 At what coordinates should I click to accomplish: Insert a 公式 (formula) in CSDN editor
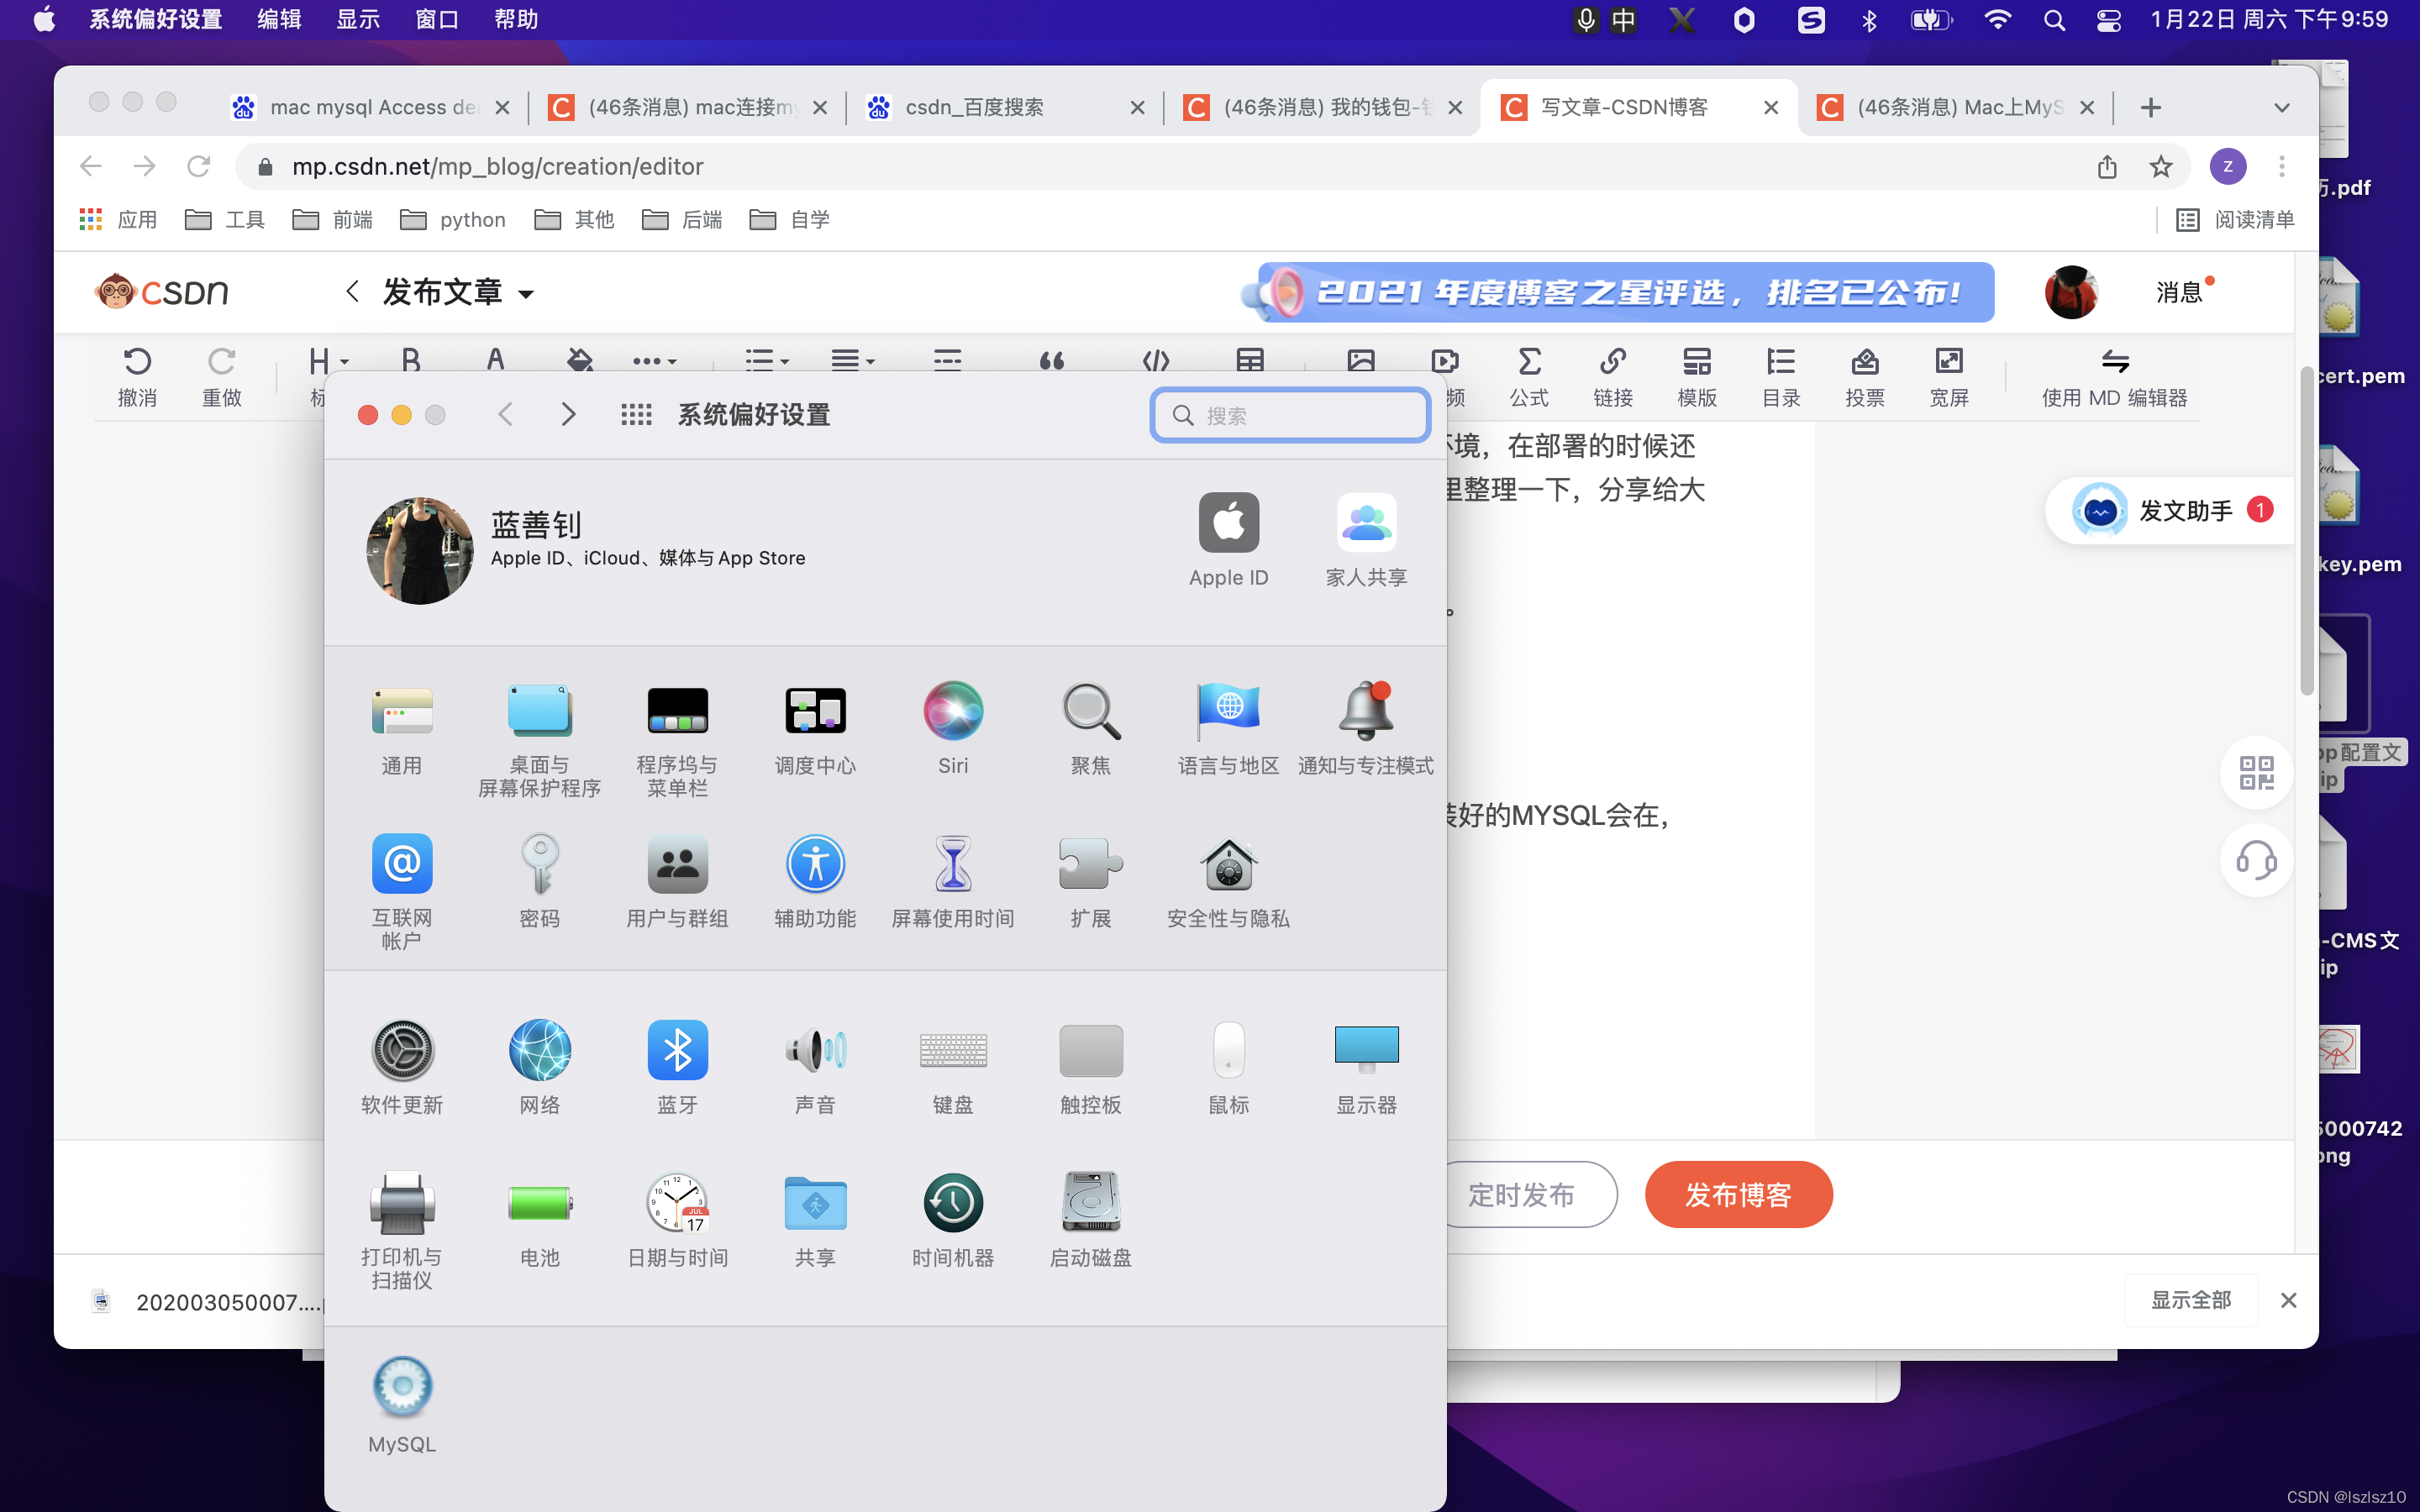[x=1529, y=377]
